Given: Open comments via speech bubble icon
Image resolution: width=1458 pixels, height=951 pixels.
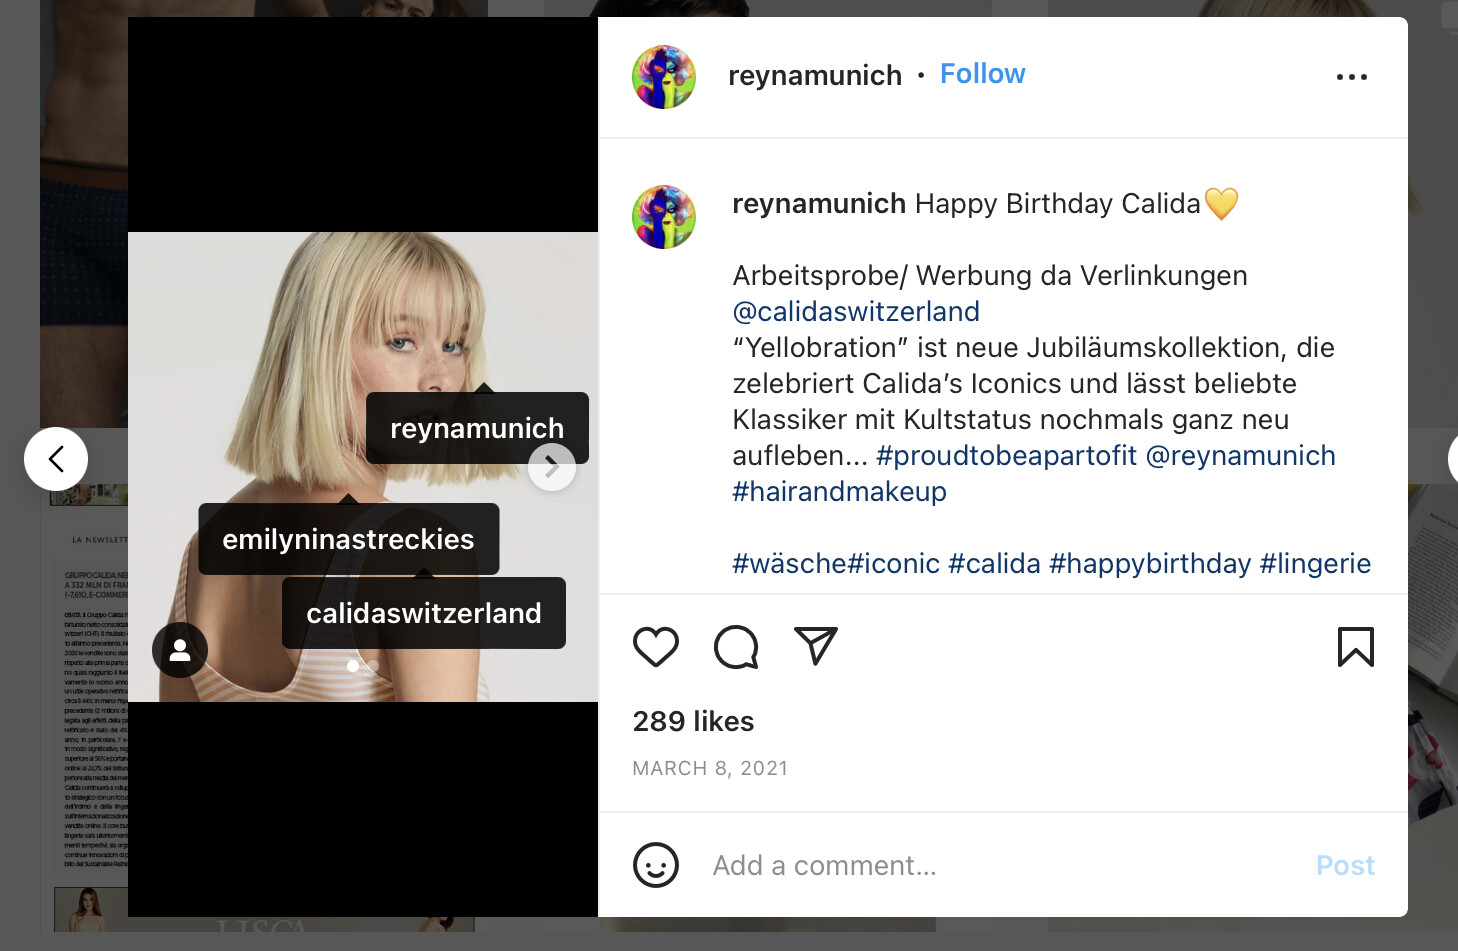Looking at the screenshot, I should (736, 647).
